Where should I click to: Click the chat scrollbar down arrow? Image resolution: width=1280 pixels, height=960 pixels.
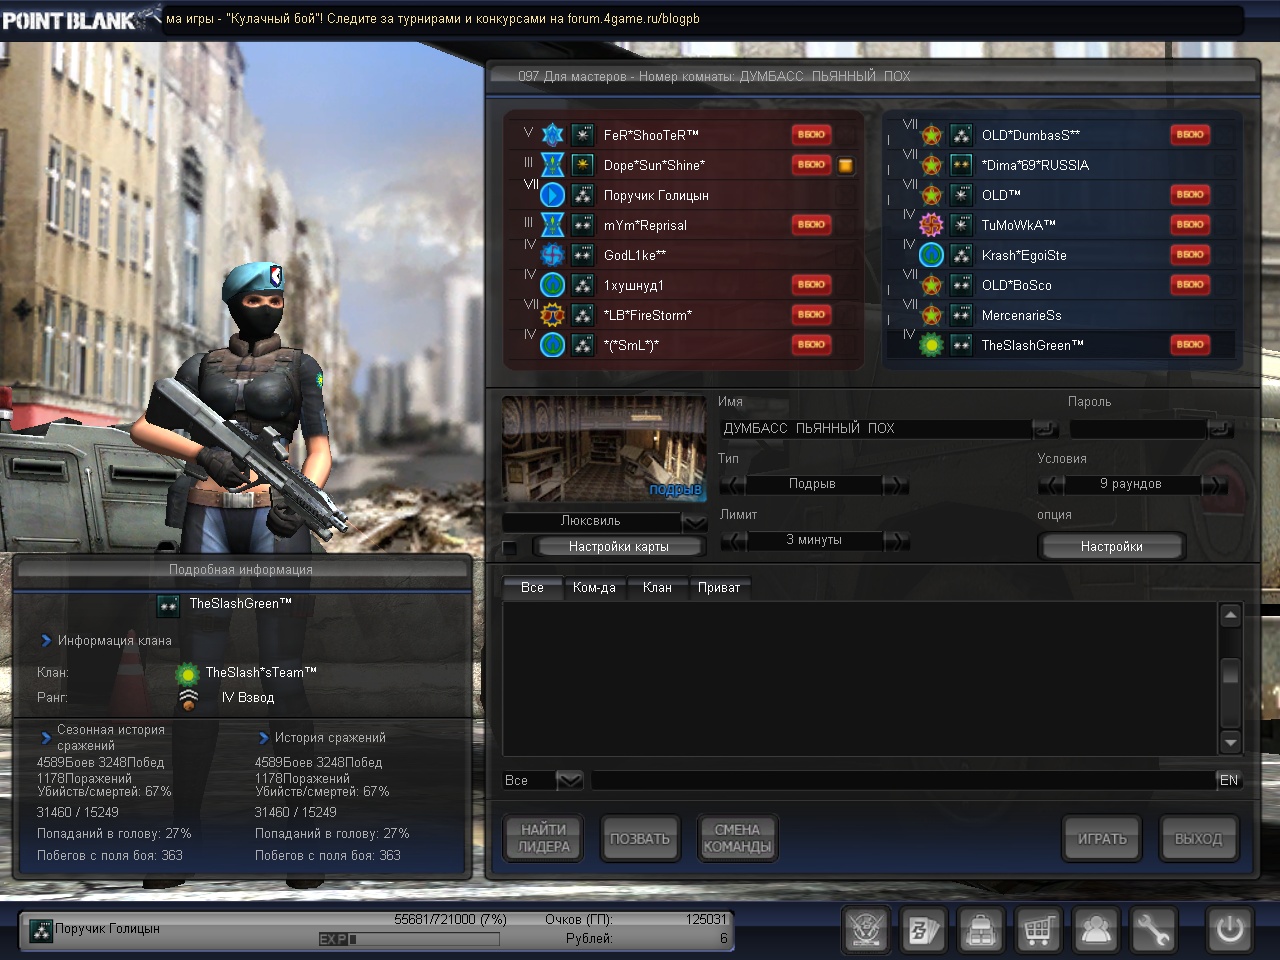1231,742
